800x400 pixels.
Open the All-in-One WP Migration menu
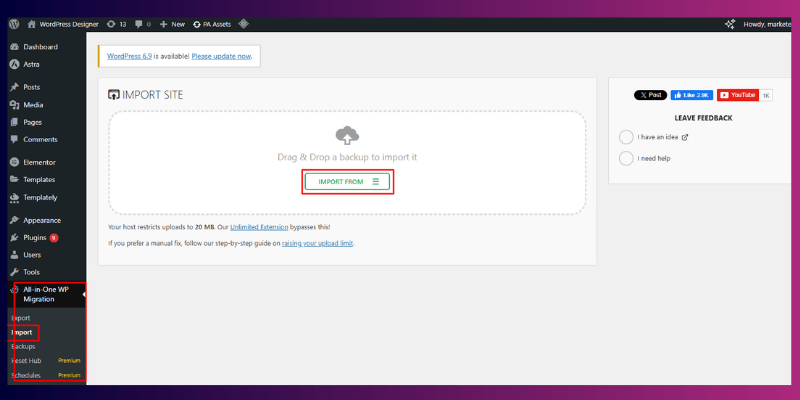(47, 294)
